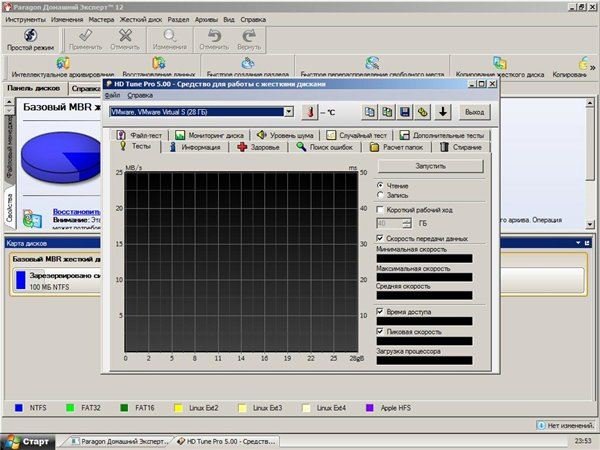Click the Восстановить link in Paragon
This screenshot has width=600, height=450.
(x=76, y=212)
